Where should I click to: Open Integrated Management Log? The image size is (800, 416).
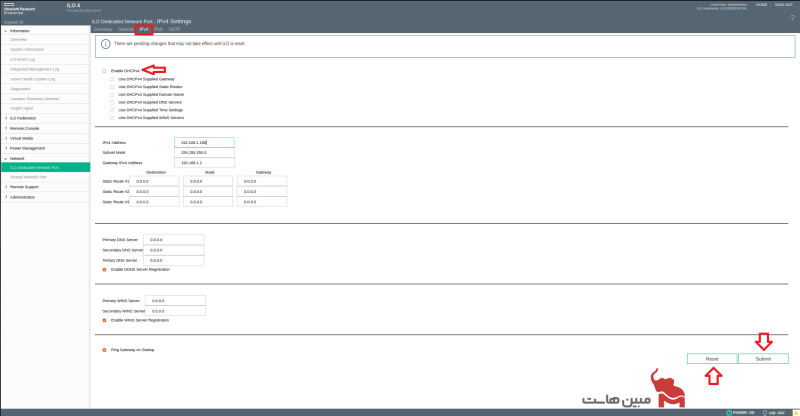(35, 69)
